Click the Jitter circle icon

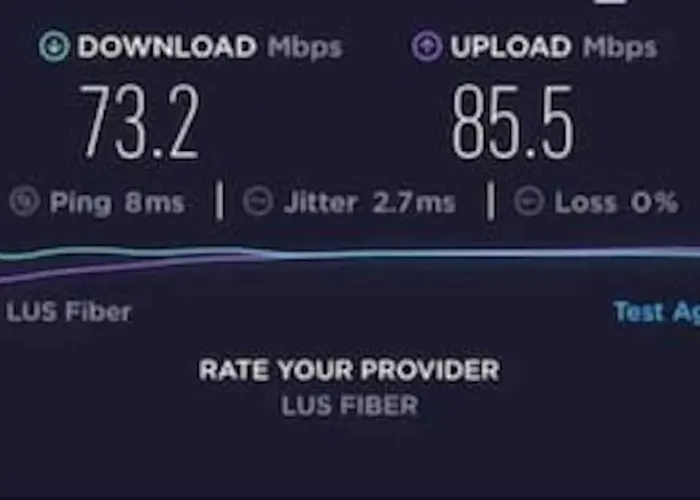pos(258,201)
